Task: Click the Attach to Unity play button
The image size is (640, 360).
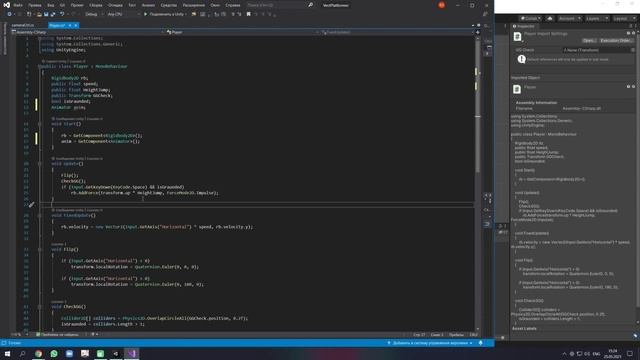Action: pos(165,14)
